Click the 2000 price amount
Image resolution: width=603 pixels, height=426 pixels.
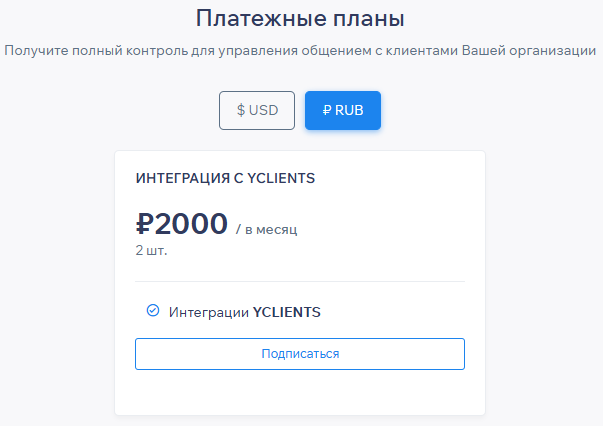point(192,225)
